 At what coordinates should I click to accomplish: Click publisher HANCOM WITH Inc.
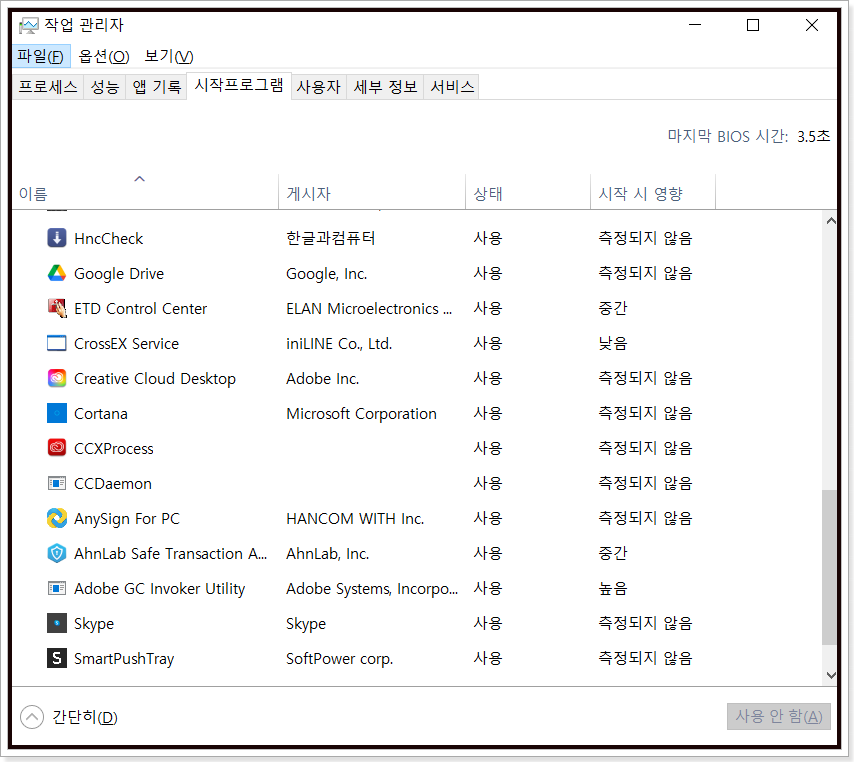[355, 519]
